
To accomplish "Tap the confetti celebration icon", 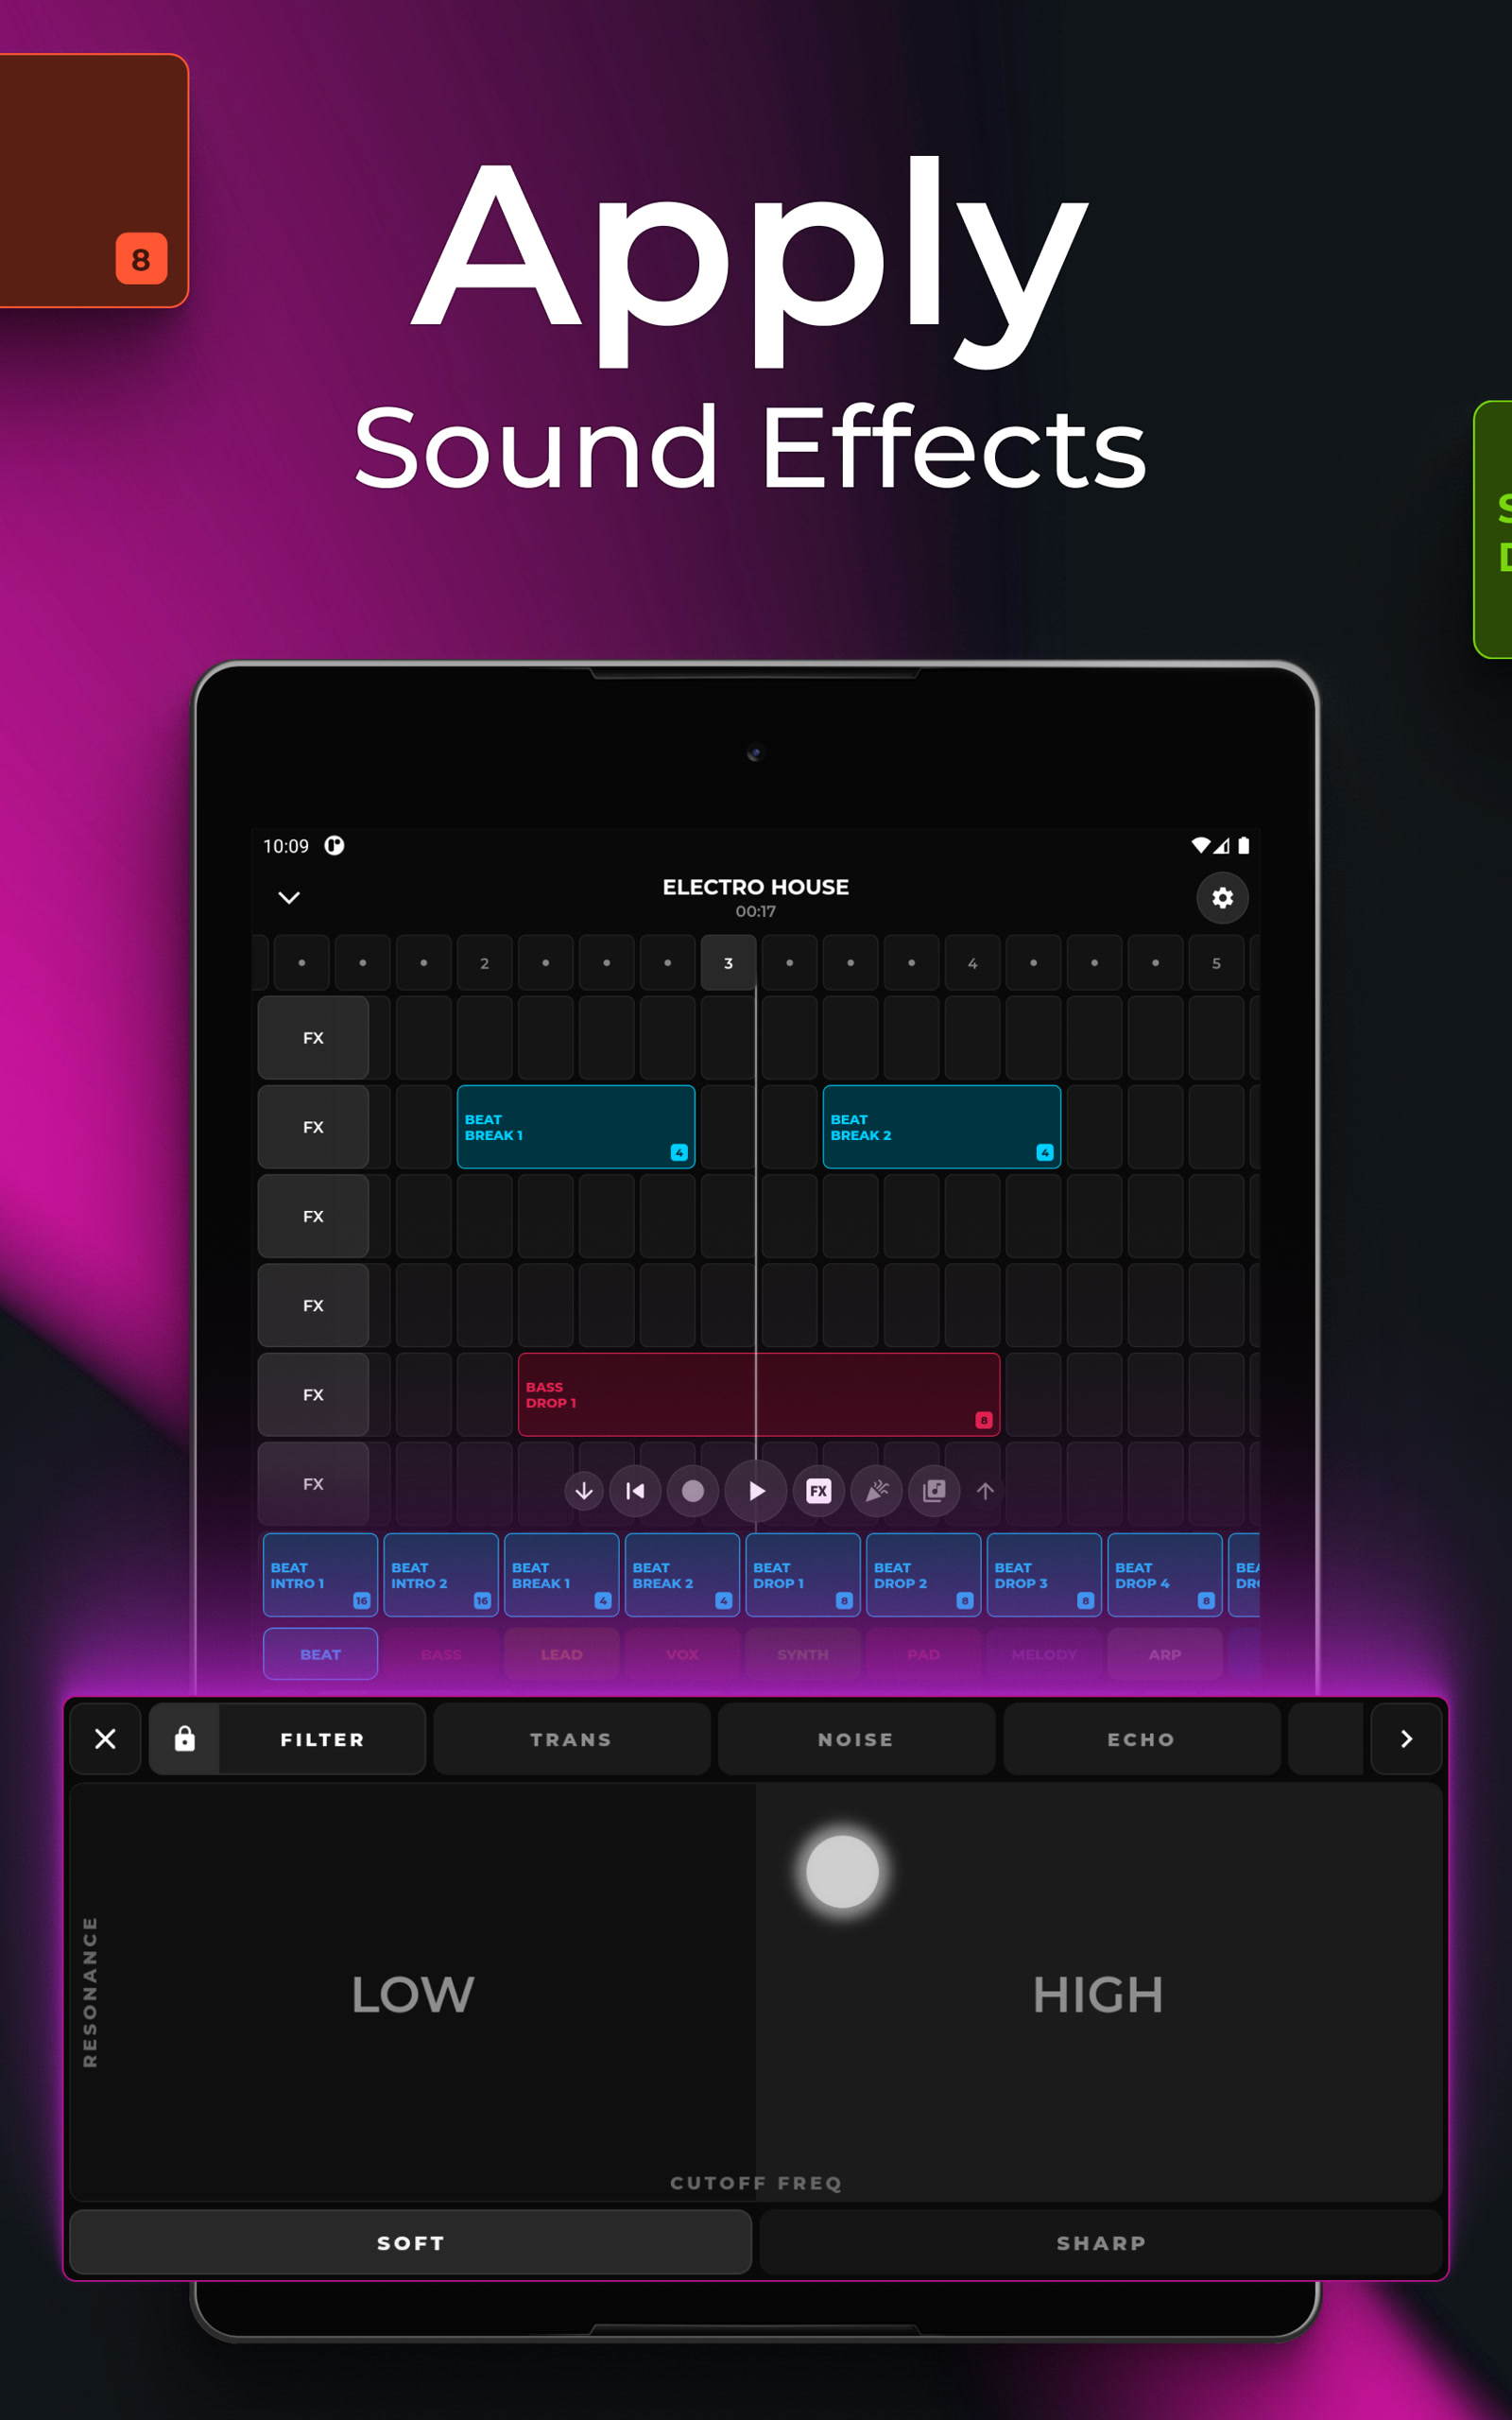I will (876, 1491).
